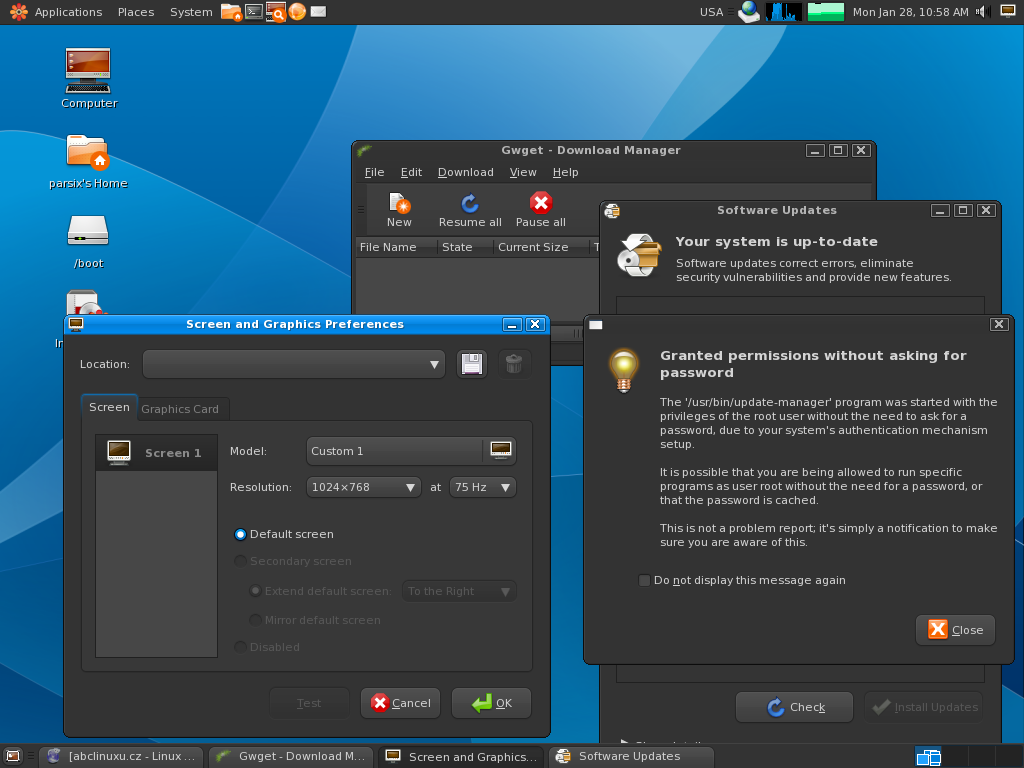Launch mail envelope icon in top panel

pyautogui.click(x=318, y=11)
